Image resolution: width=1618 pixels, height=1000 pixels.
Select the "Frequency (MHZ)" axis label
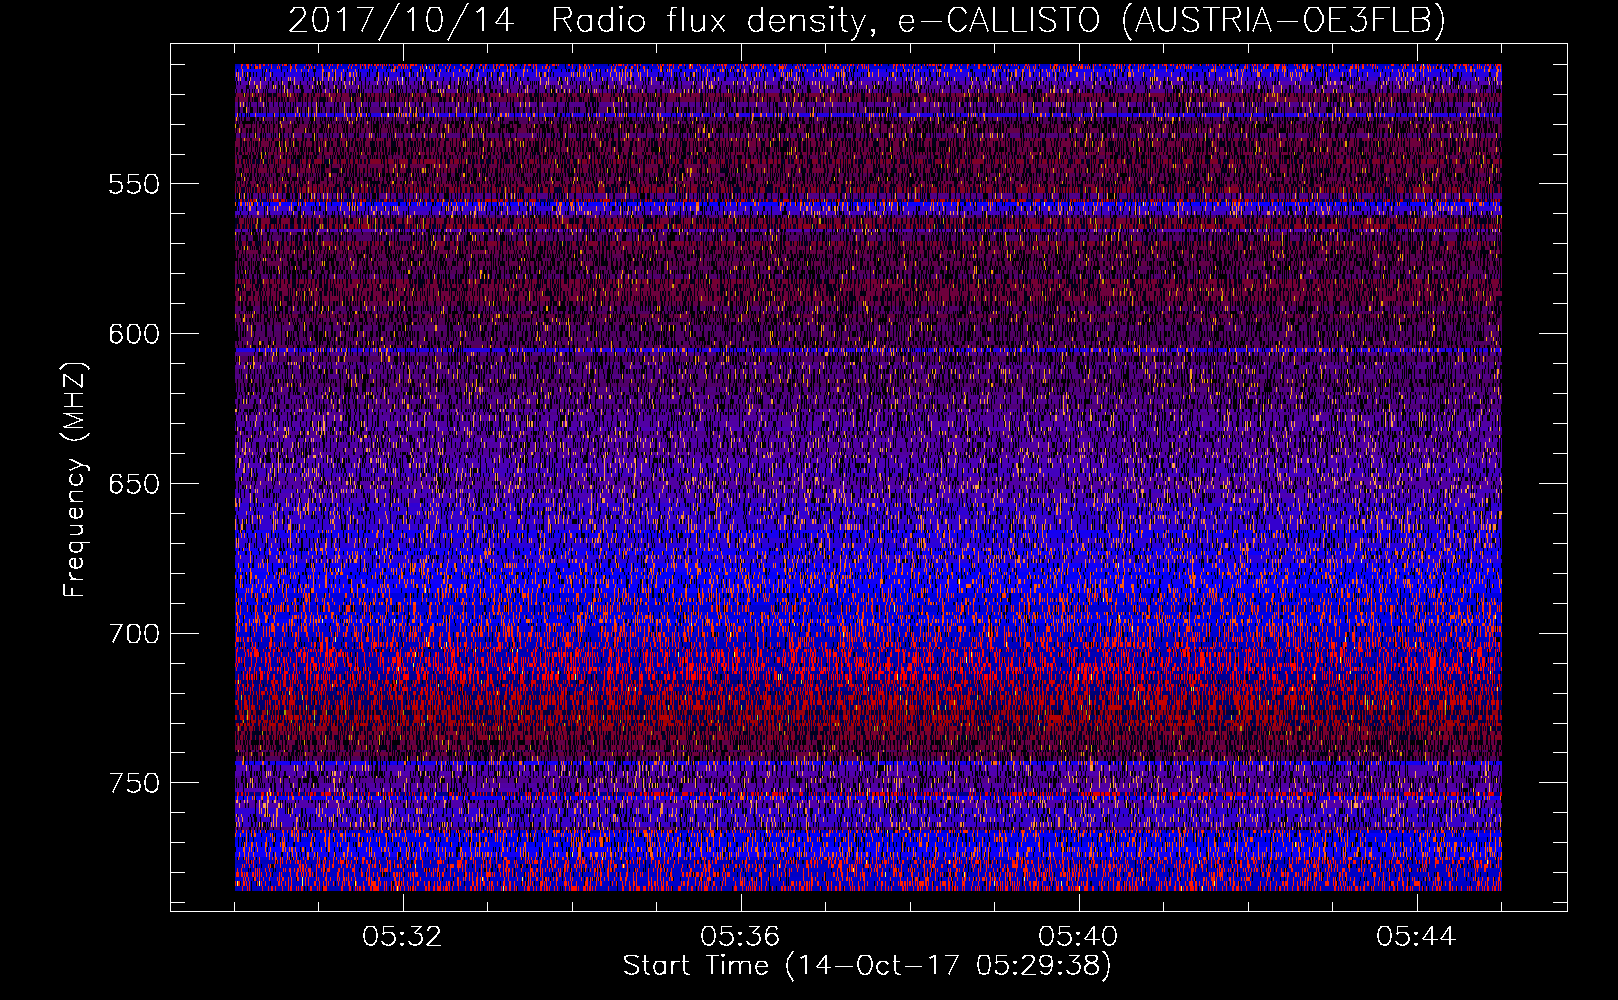(x=75, y=480)
